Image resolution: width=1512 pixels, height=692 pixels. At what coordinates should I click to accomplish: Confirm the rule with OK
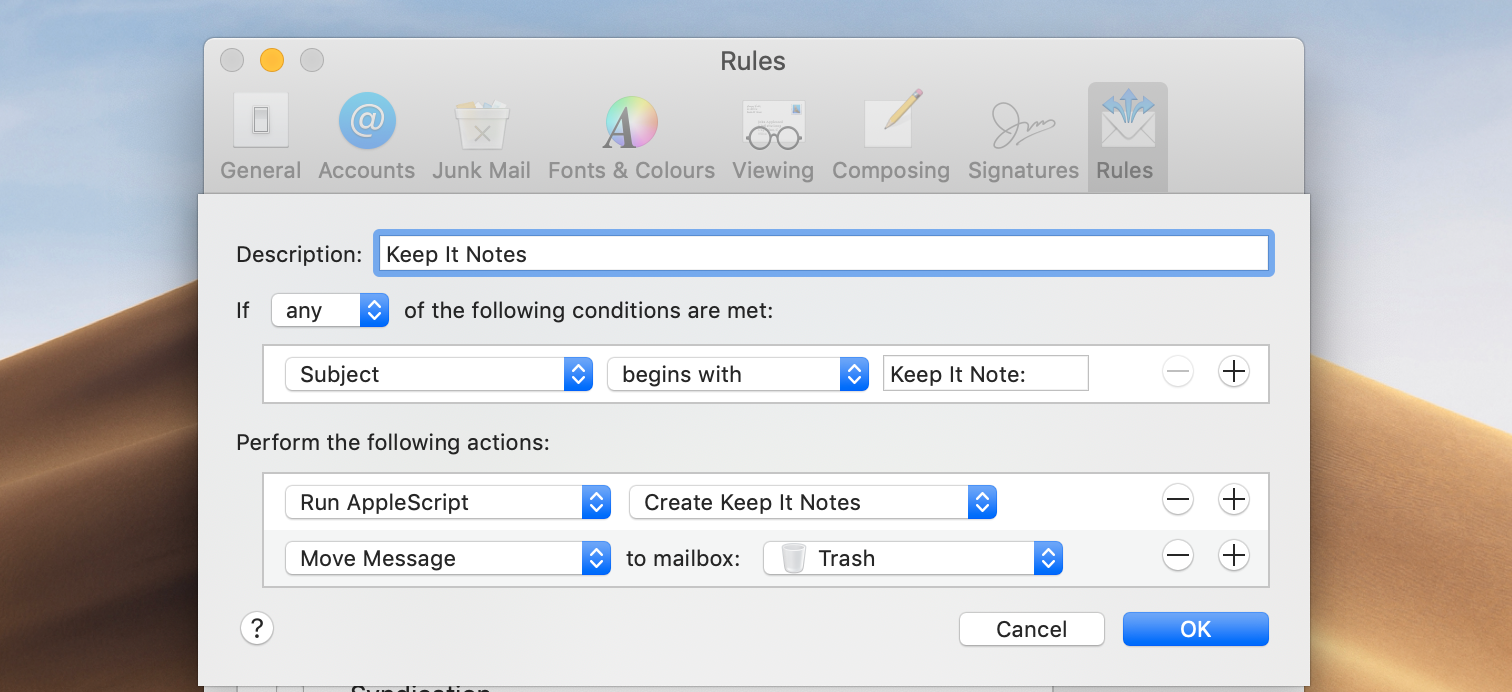1195,629
